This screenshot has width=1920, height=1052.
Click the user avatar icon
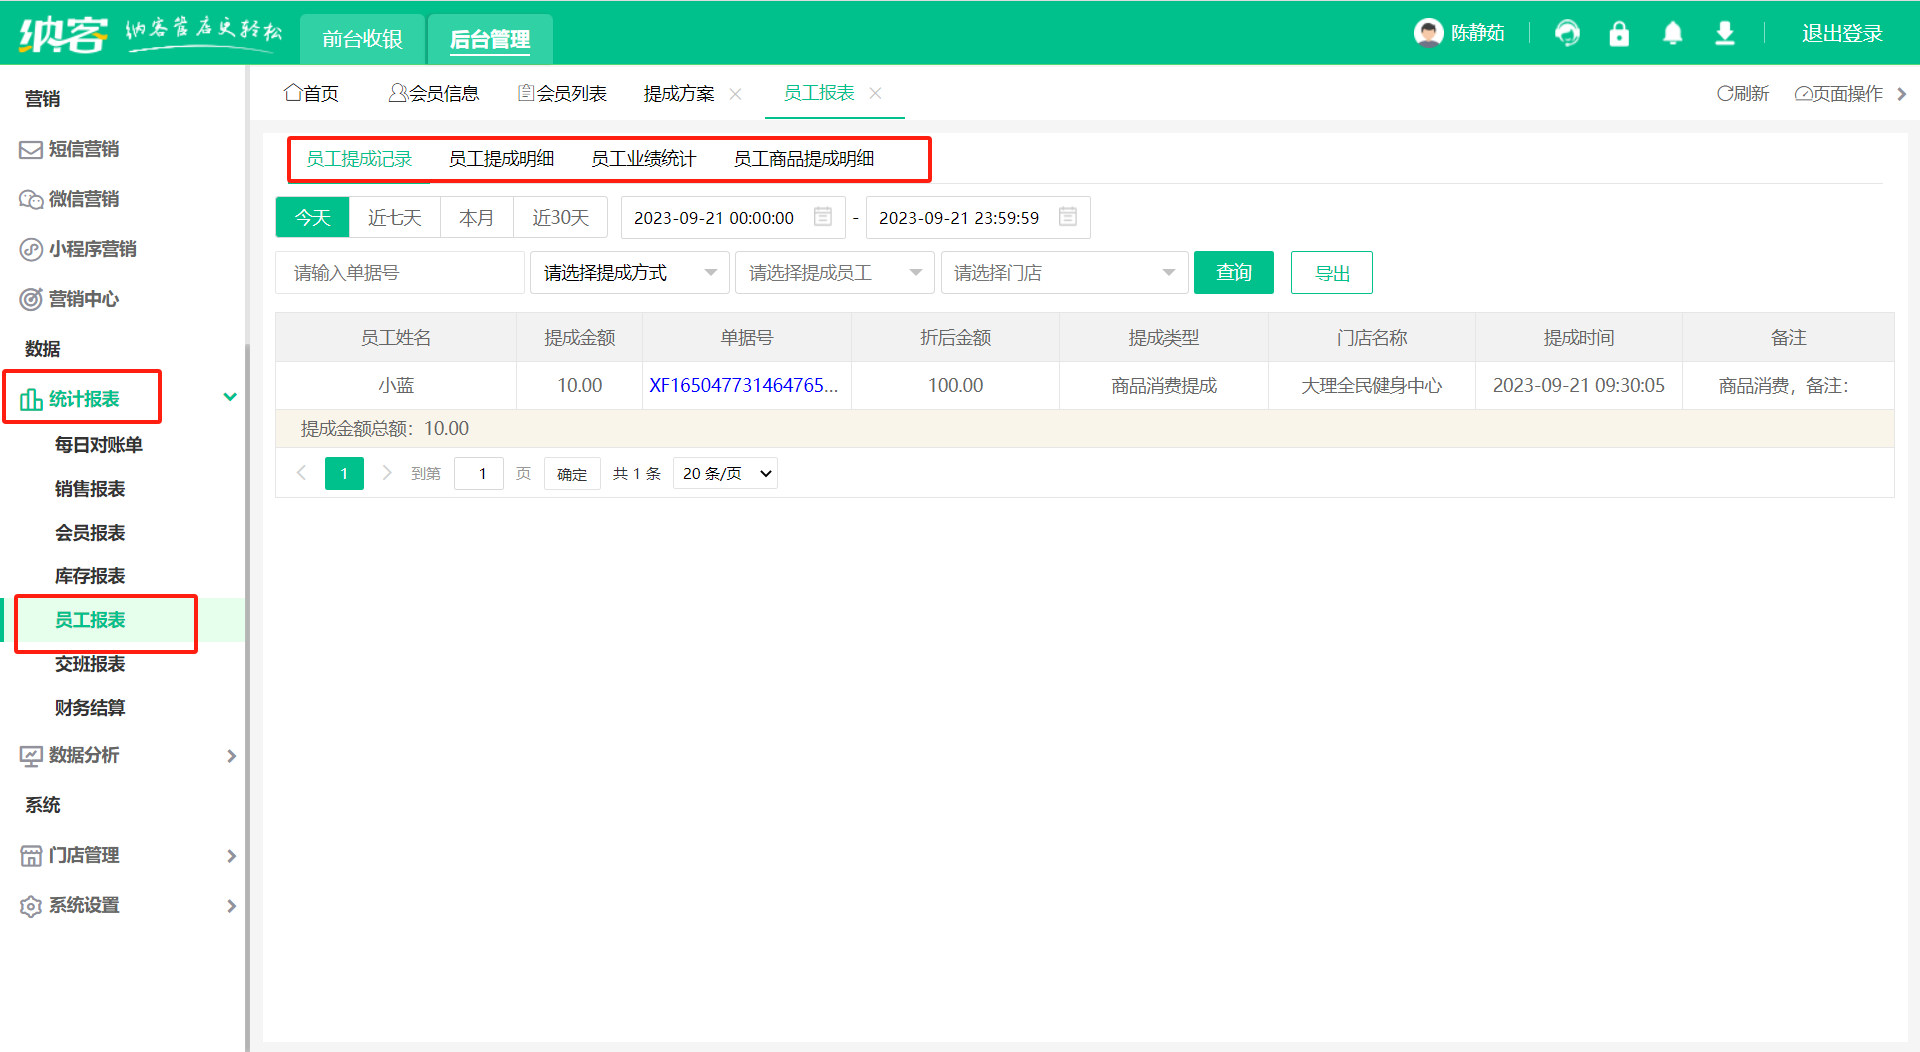pos(1428,33)
